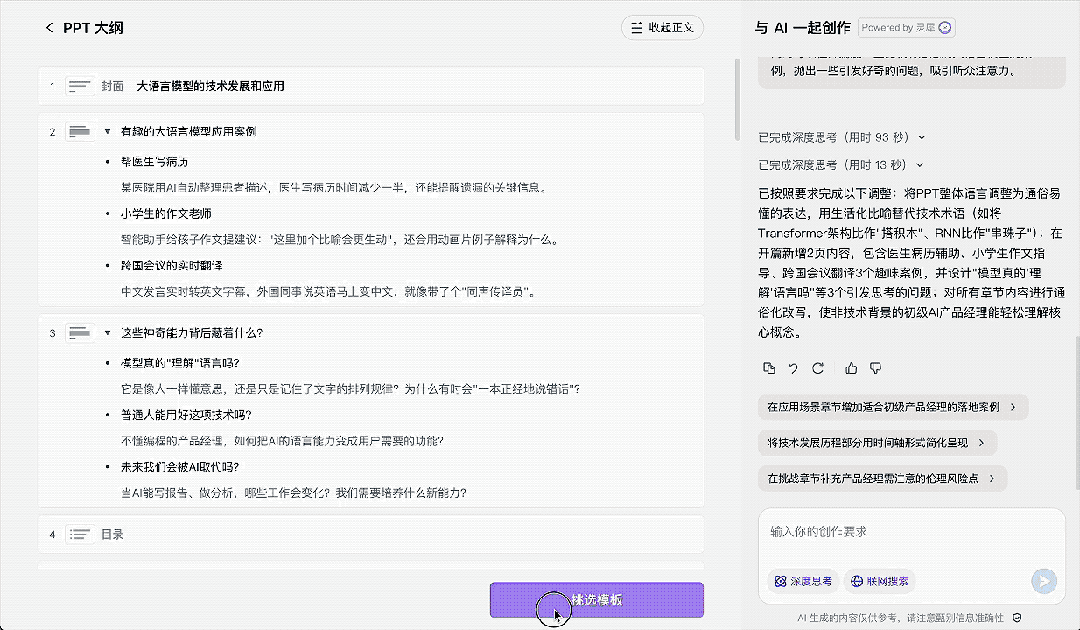This screenshot has width=1080, height=630.
Task: Select the bullet 小学生的作文老师
Action: (x=166, y=214)
